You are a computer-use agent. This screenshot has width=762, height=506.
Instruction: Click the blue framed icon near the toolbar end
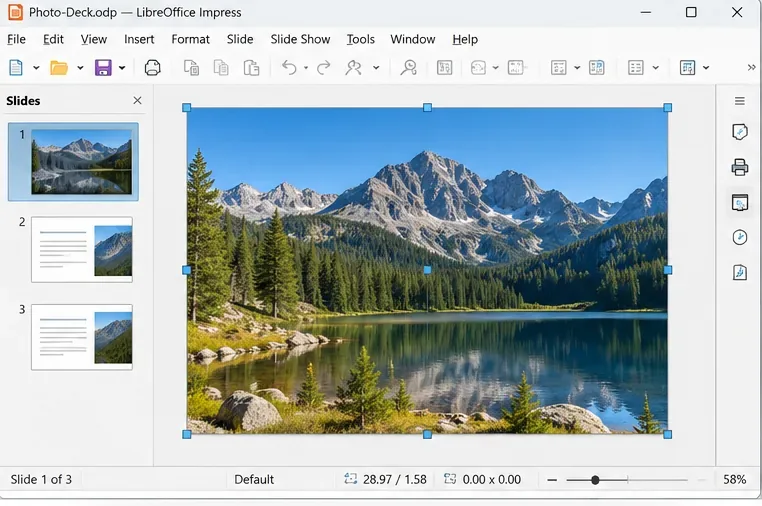tap(687, 68)
